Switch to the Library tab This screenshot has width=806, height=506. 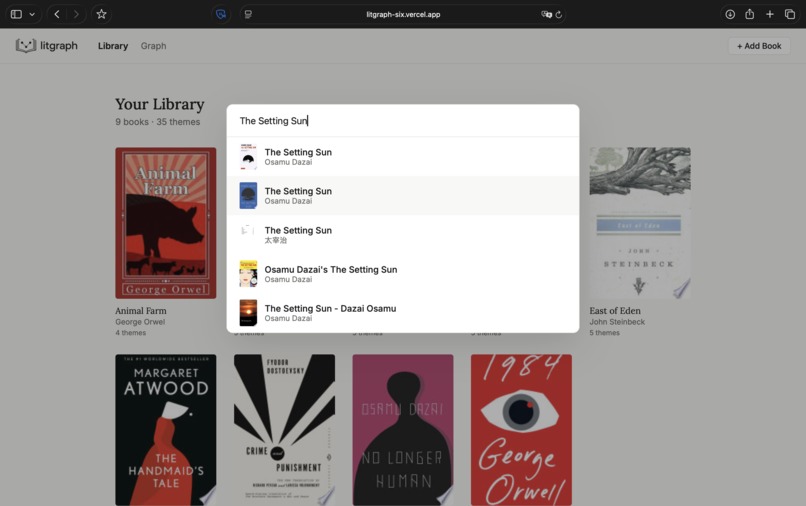pos(113,46)
